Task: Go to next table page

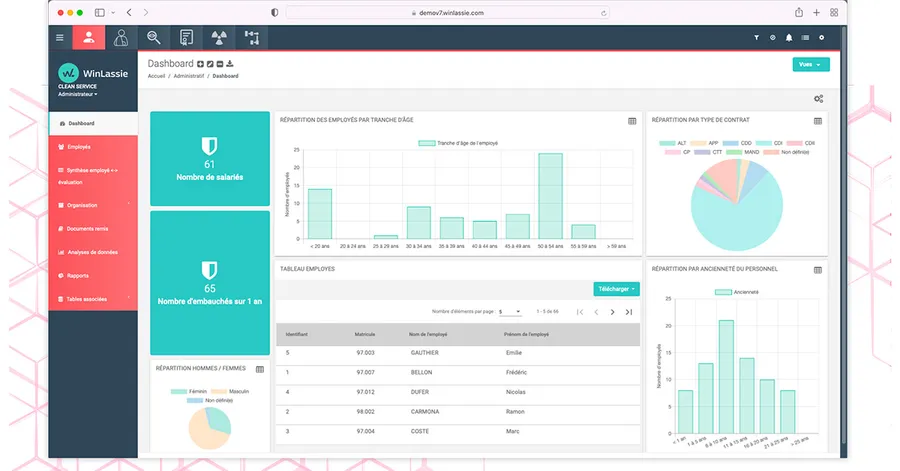Action: pos(613,312)
